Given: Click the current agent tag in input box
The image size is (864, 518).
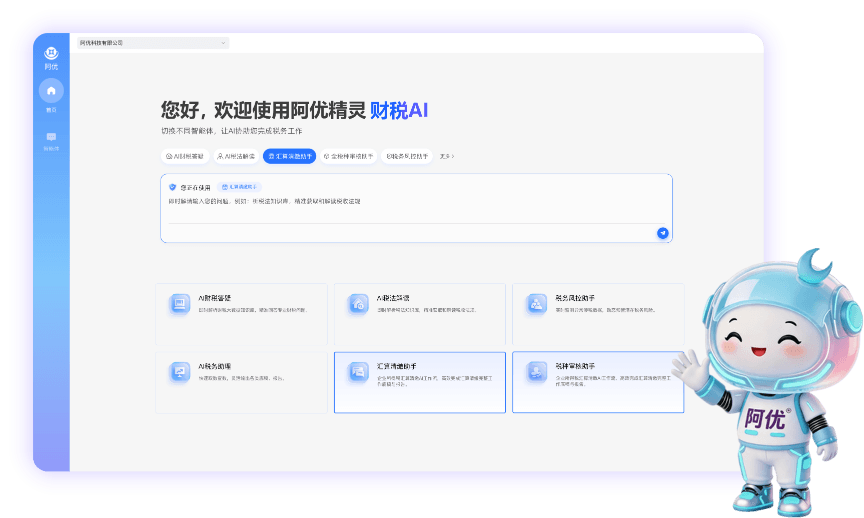Looking at the screenshot, I should point(239,187).
